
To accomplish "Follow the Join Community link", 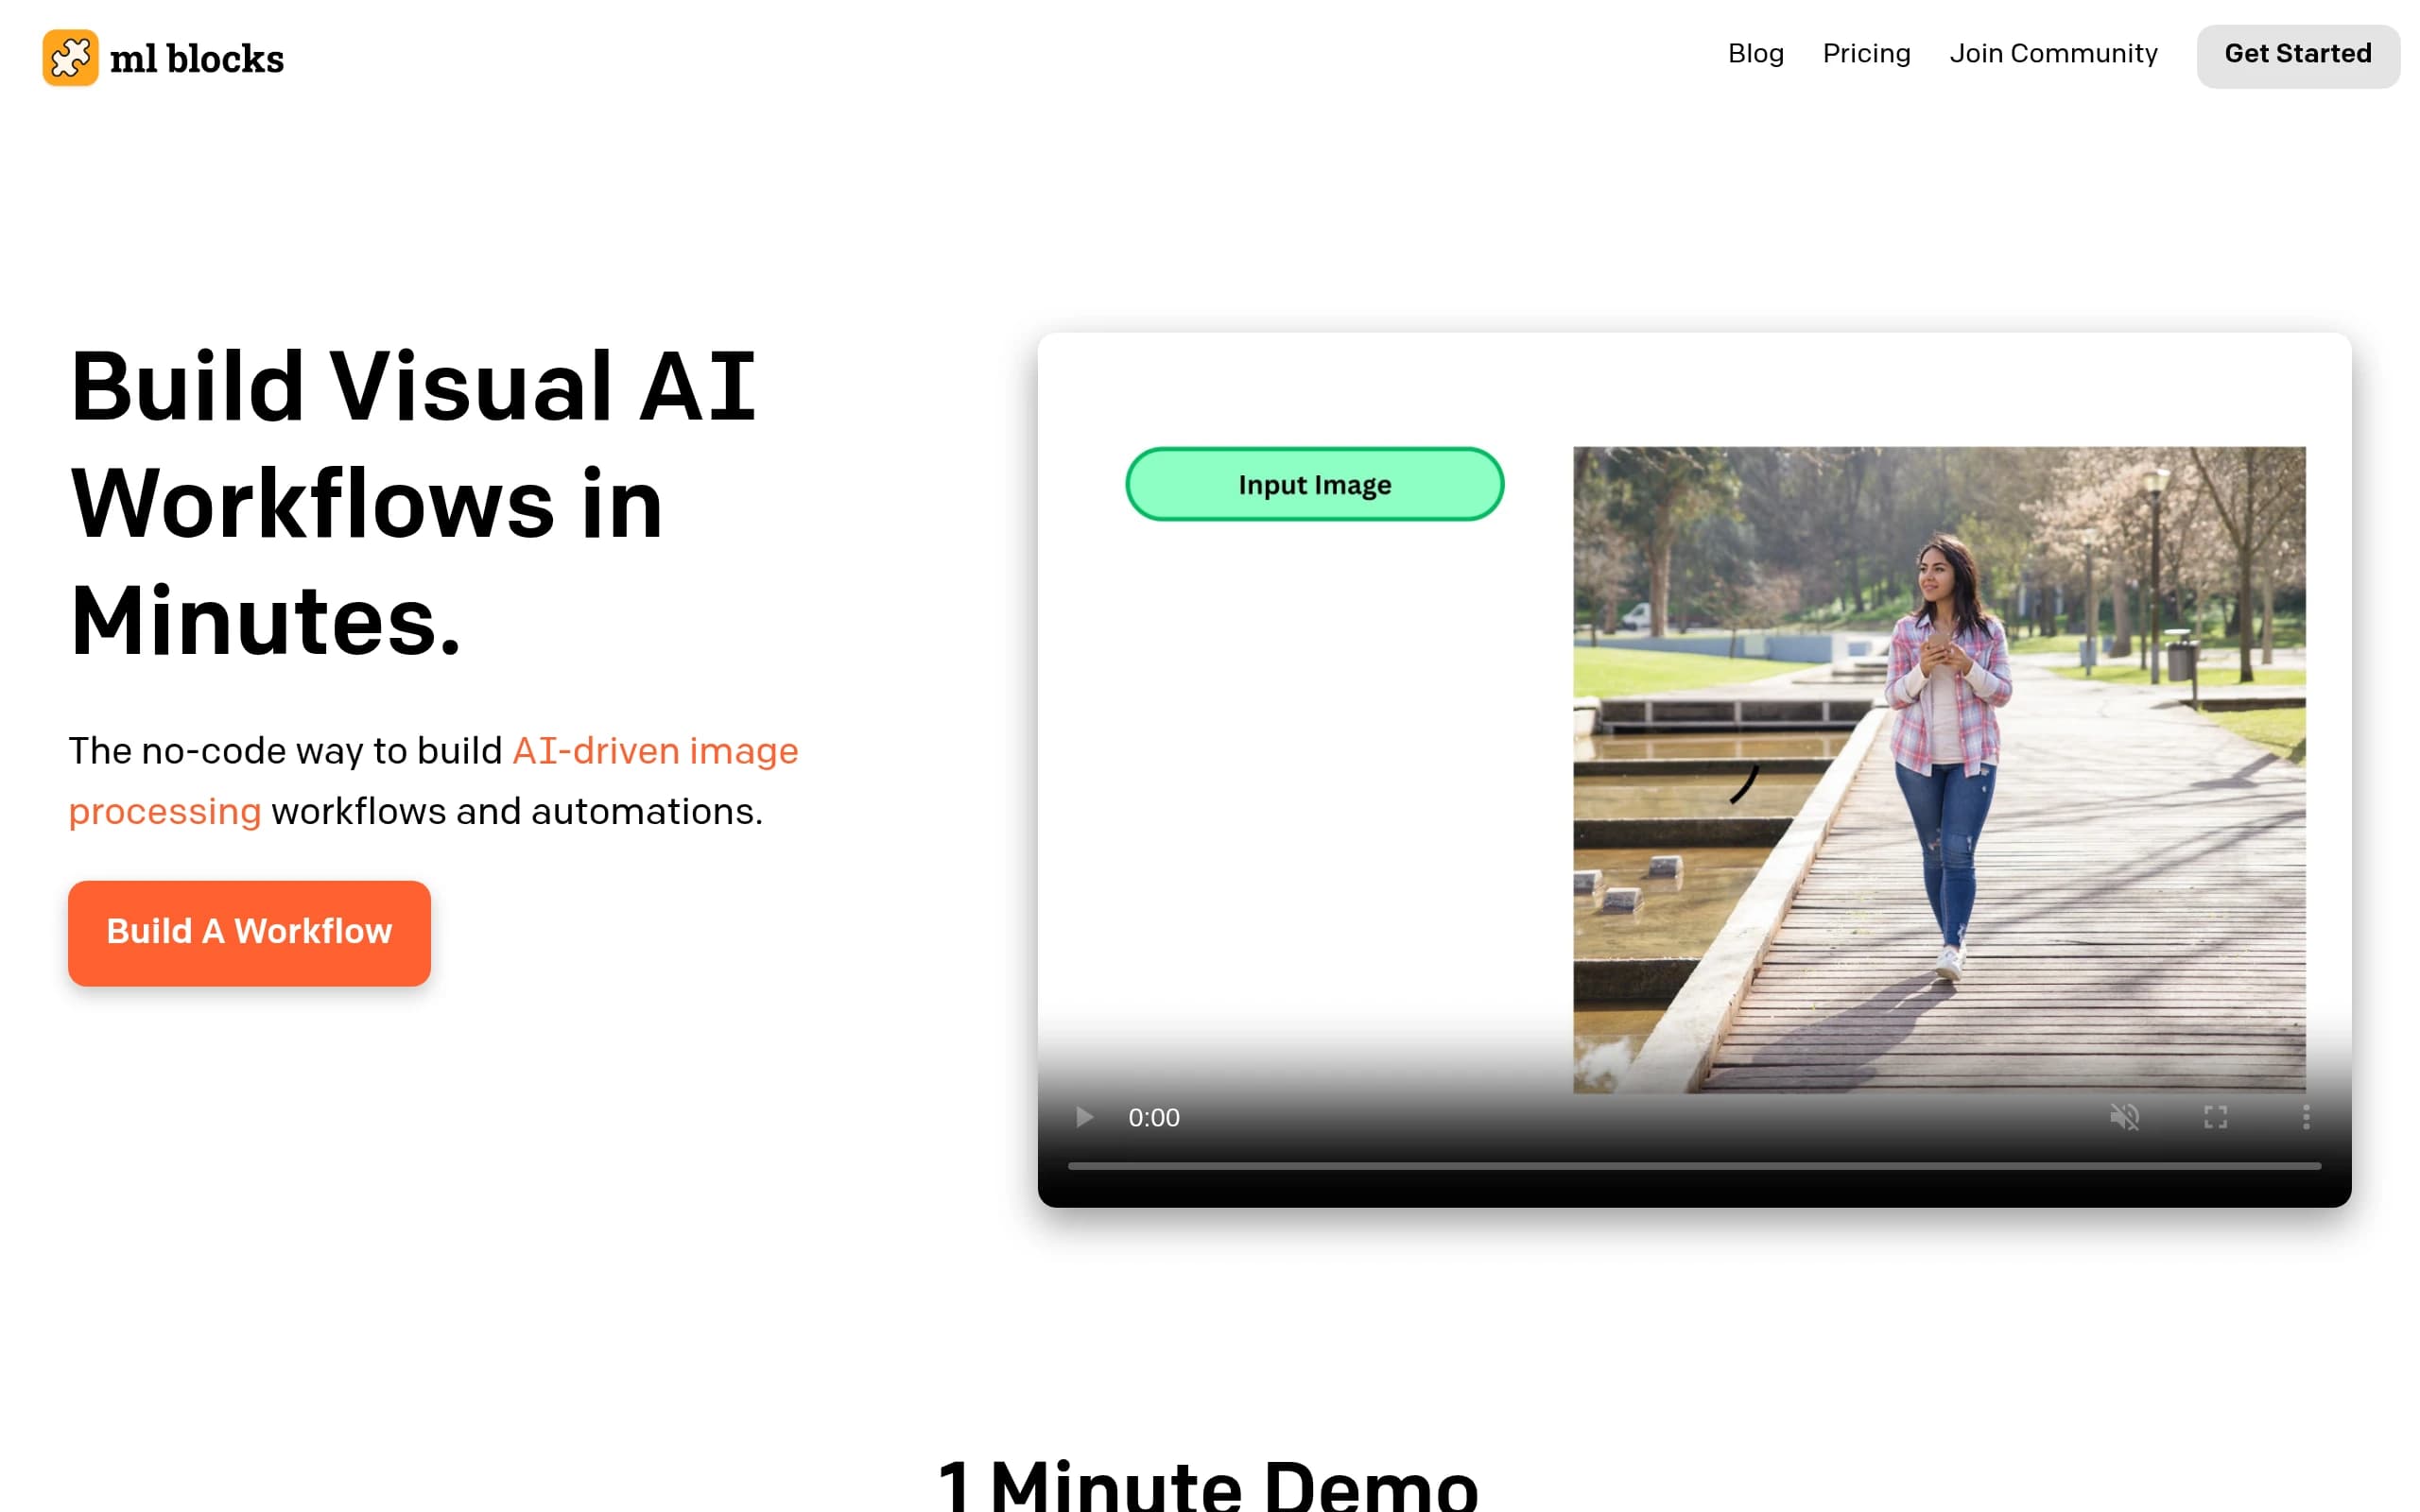I will tap(2053, 54).
